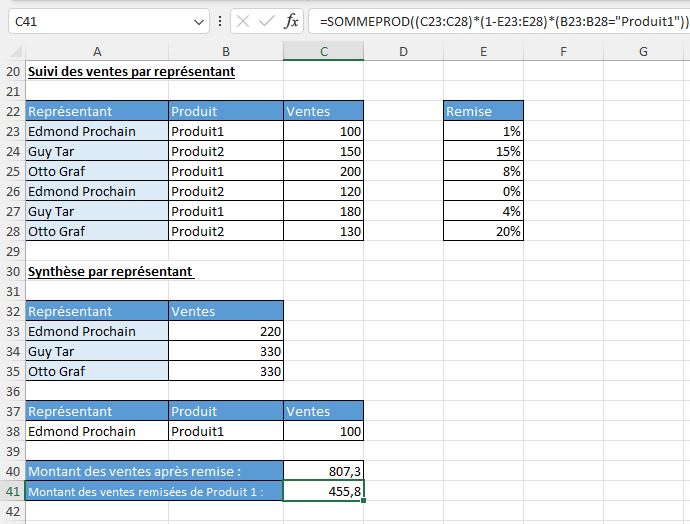Click the Remise header cell
Viewport: 690px width, 524px height.
point(483,111)
